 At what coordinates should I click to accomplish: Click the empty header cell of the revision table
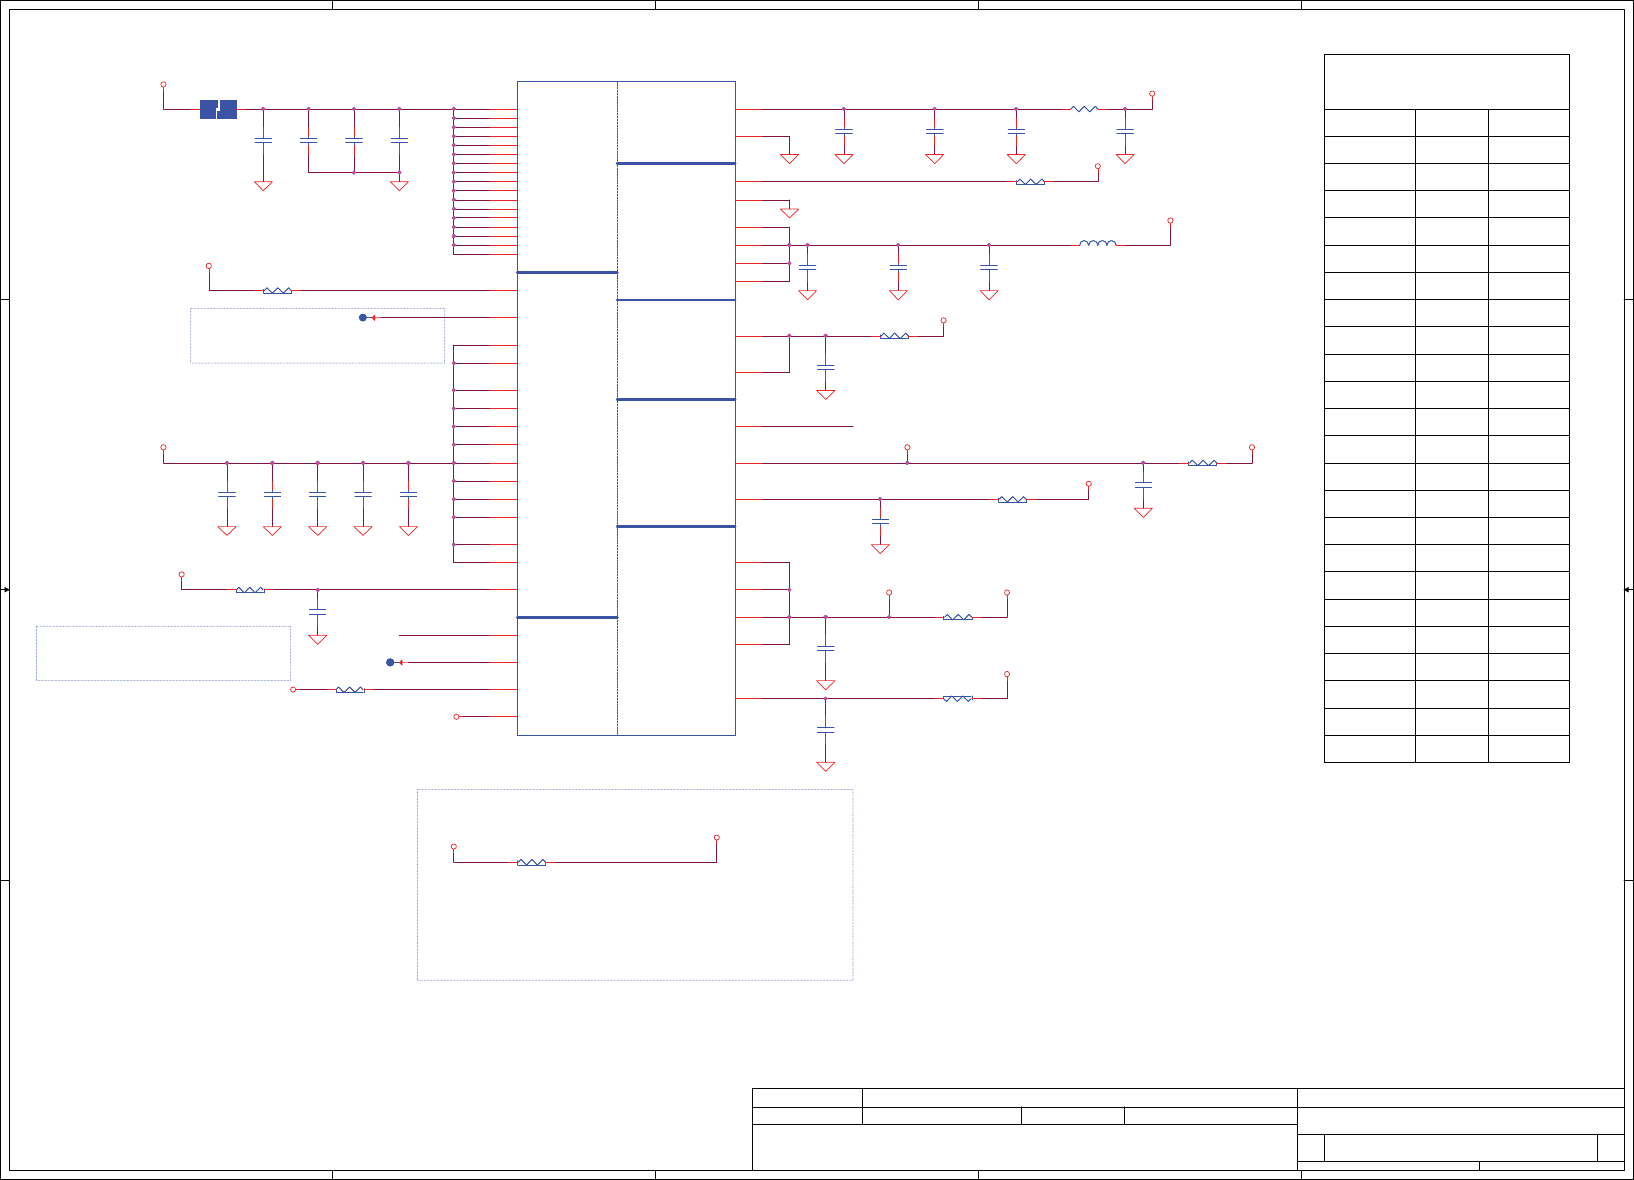(1446, 82)
